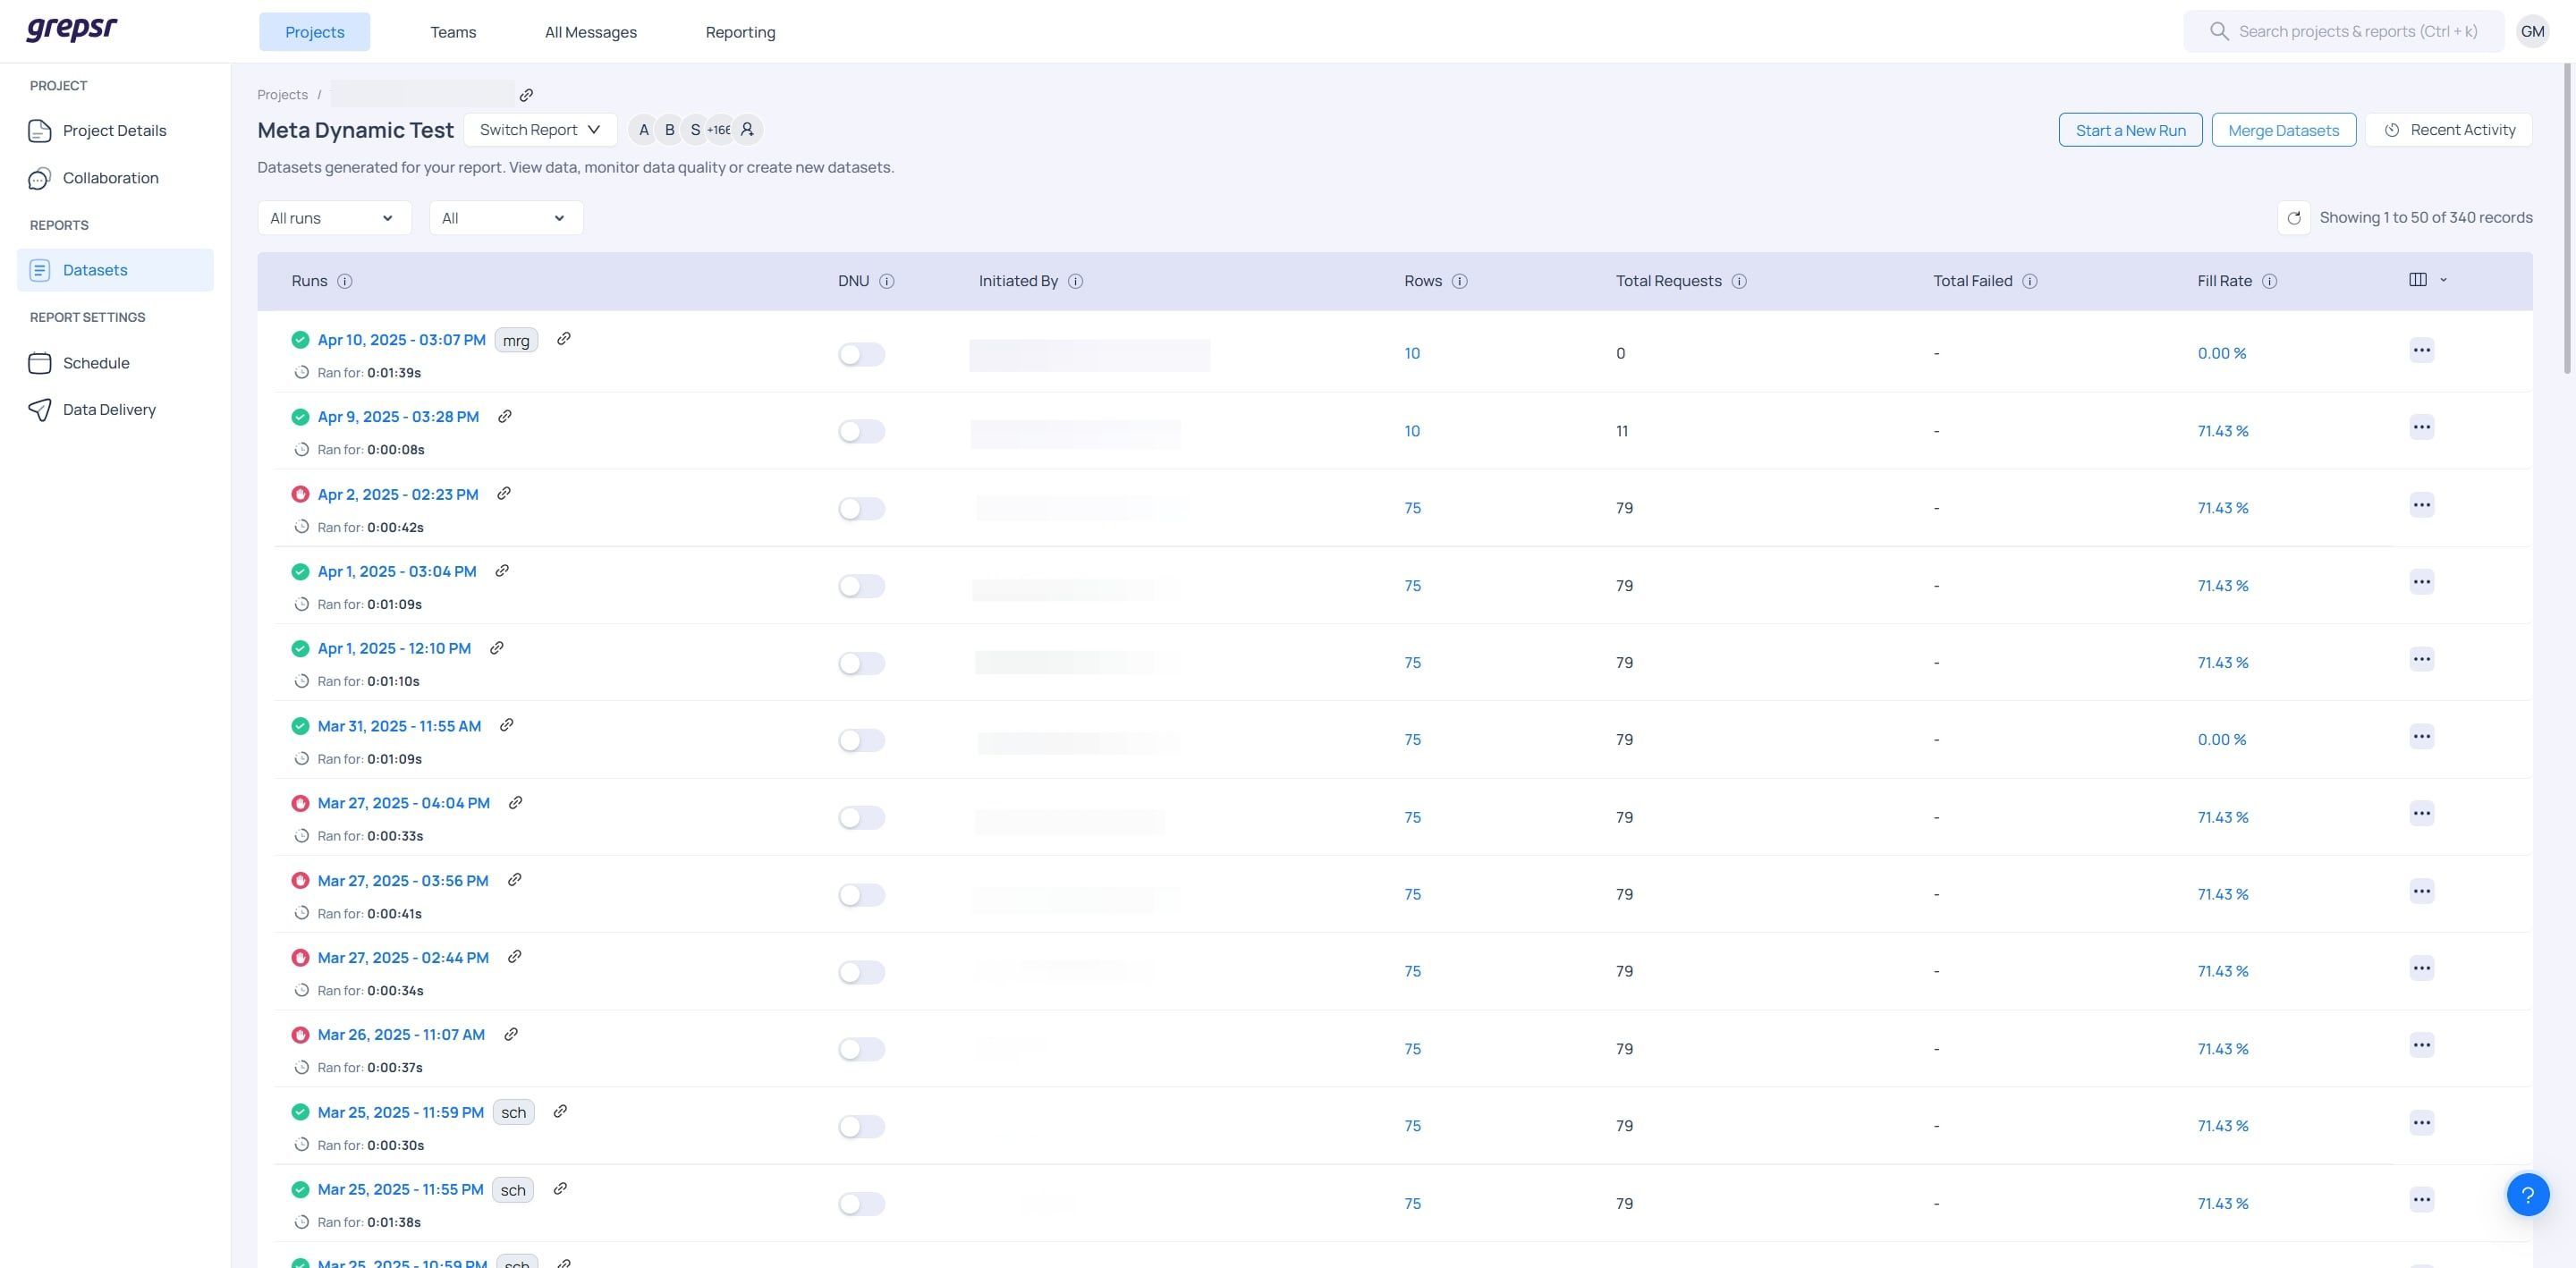Viewport: 2576px width, 1268px height.
Task: Open the Projects tab
Action: (314, 32)
